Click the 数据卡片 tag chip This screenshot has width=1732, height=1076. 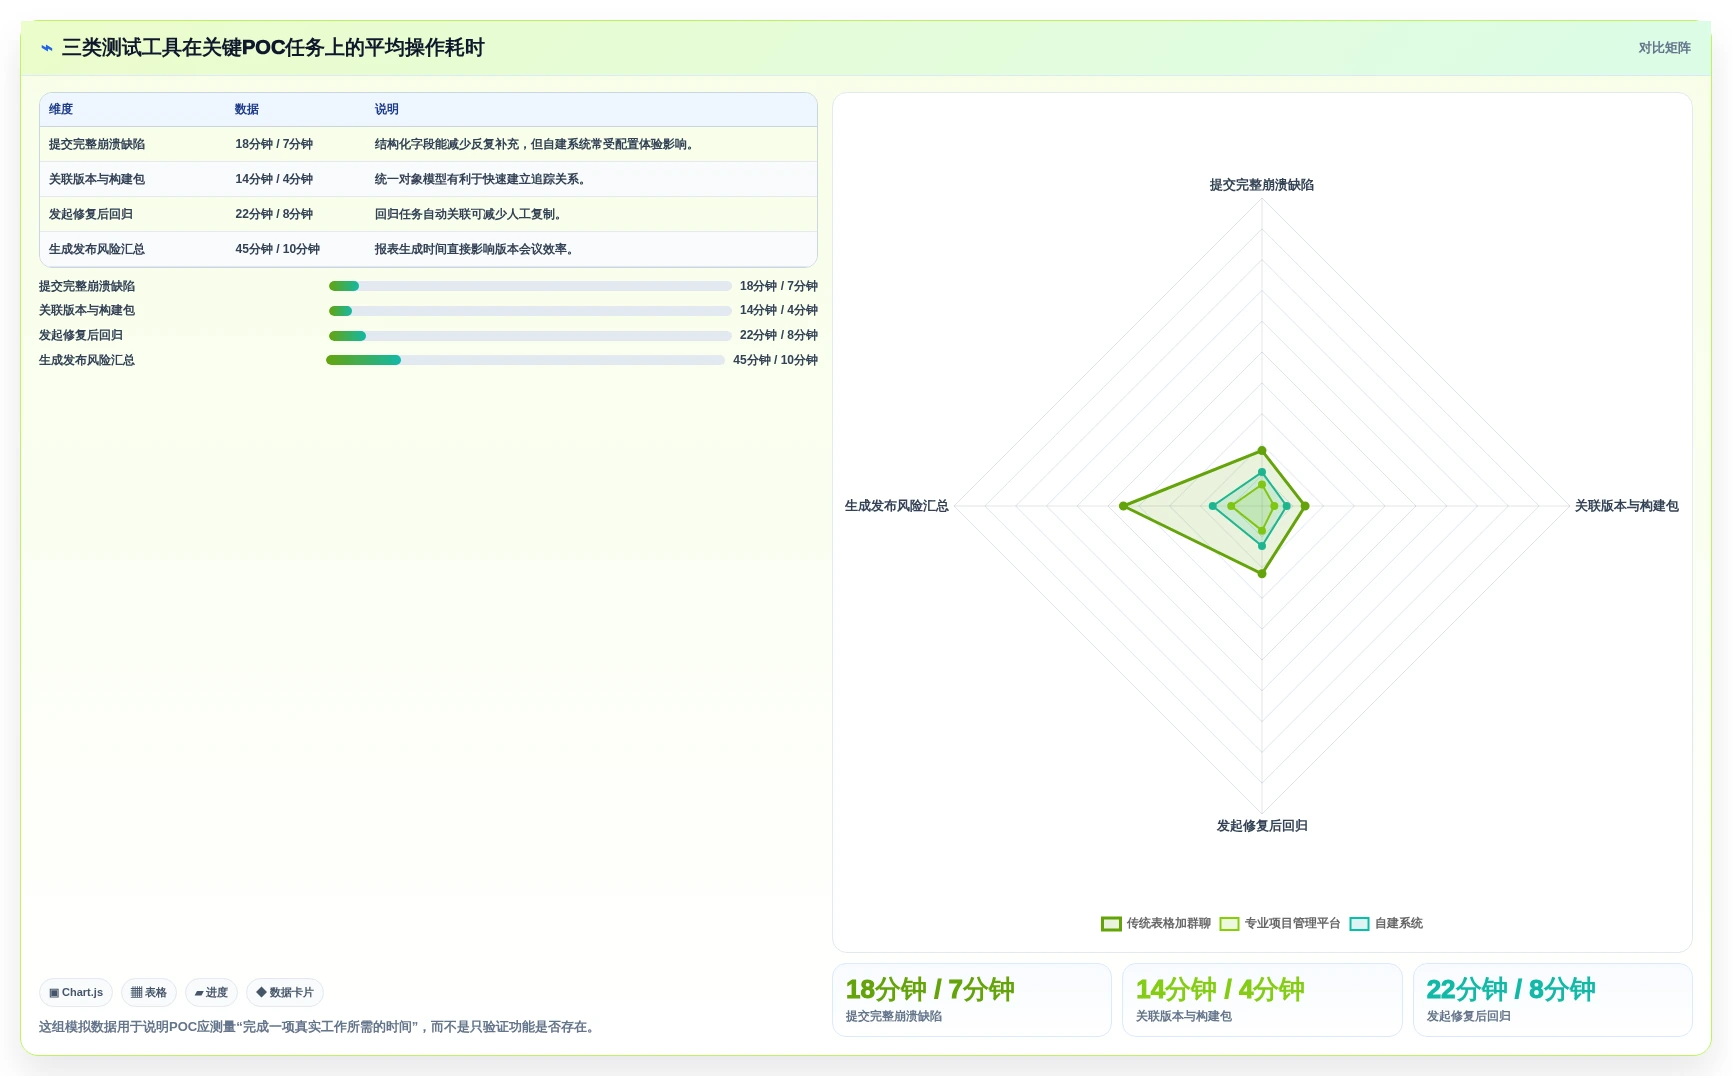click(x=285, y=992)
